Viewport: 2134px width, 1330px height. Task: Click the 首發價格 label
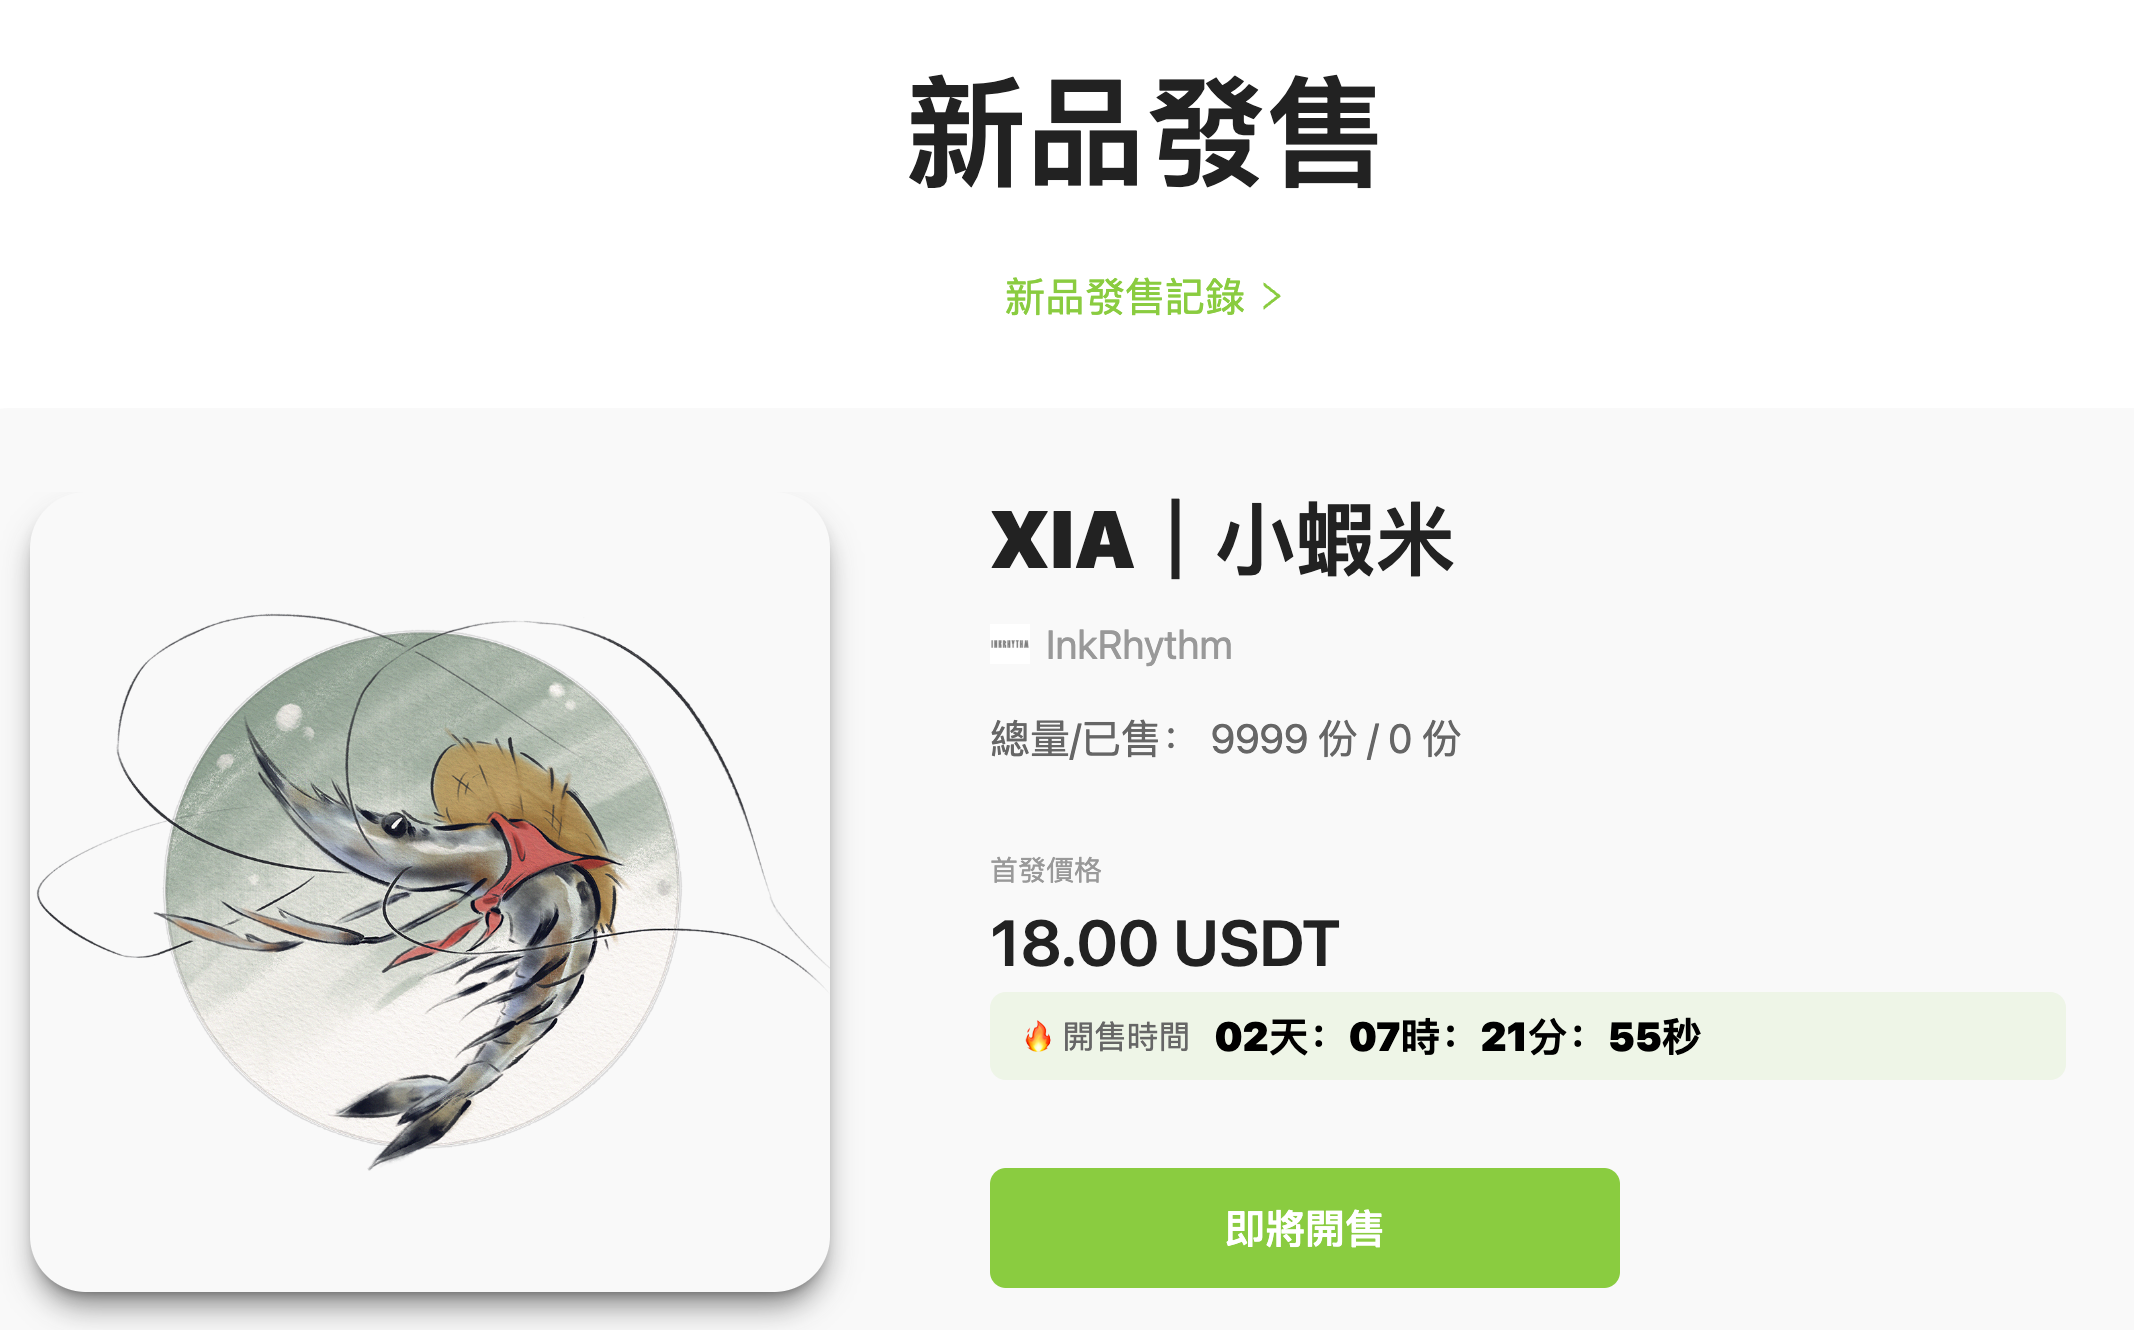(1046, 870)
